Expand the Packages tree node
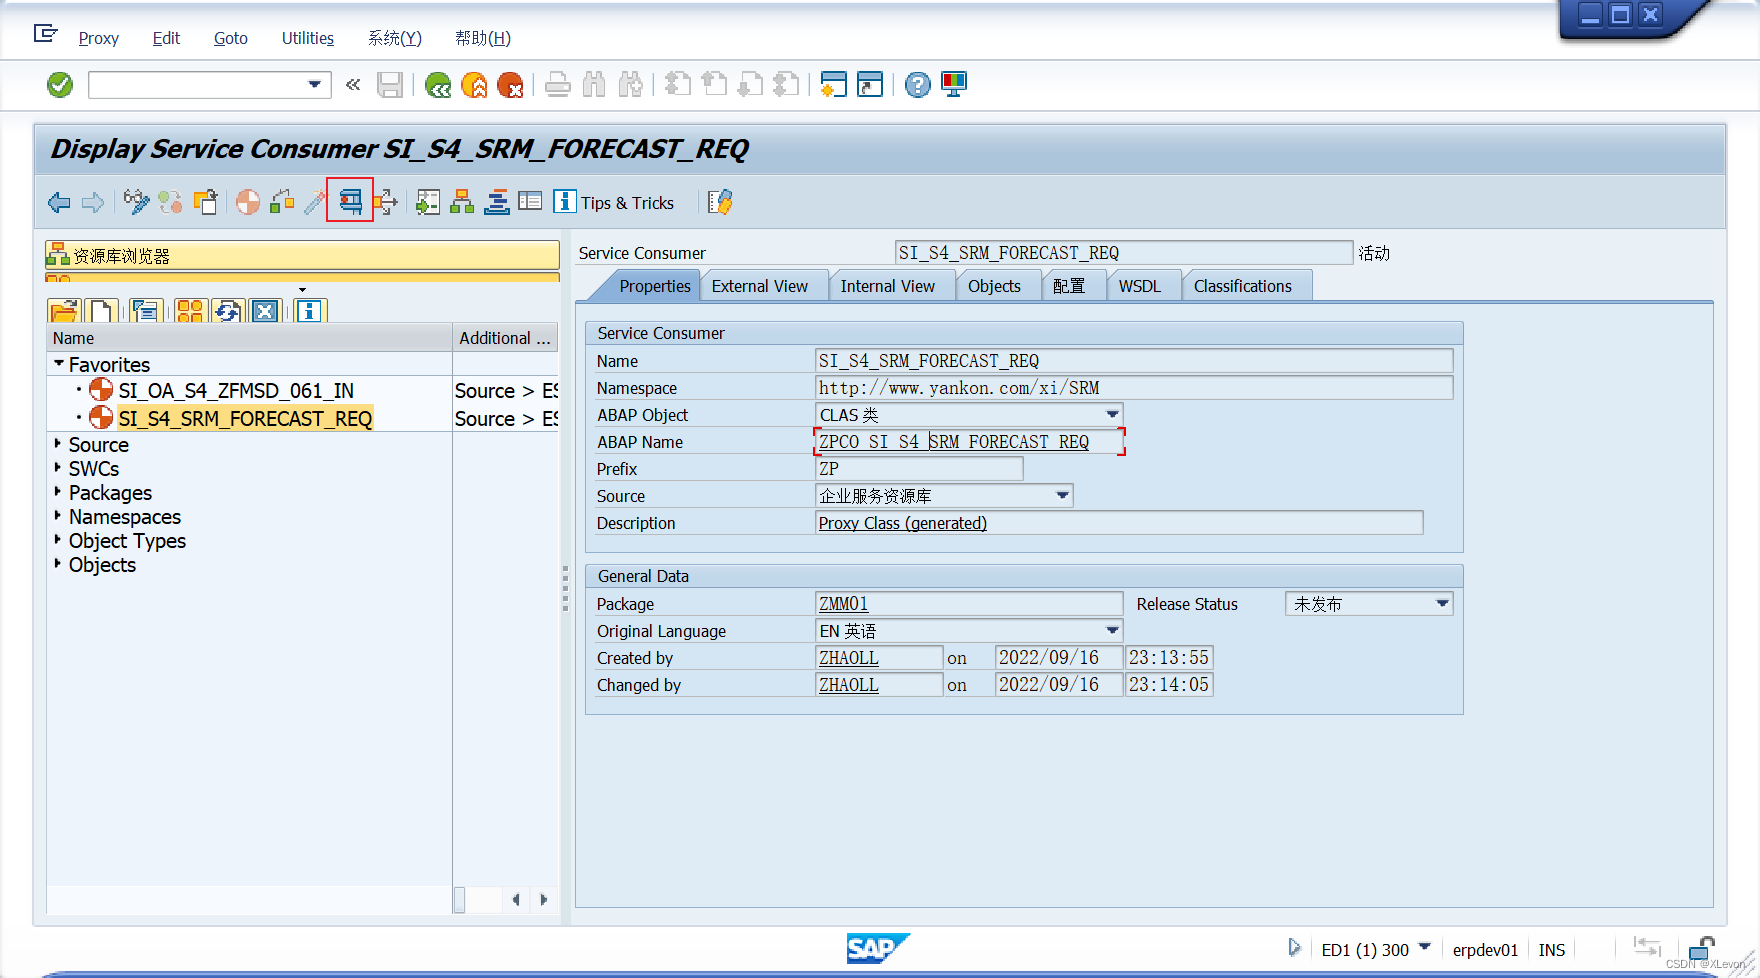The width and height of the screenshot is (1760, 978). [58, 491]
